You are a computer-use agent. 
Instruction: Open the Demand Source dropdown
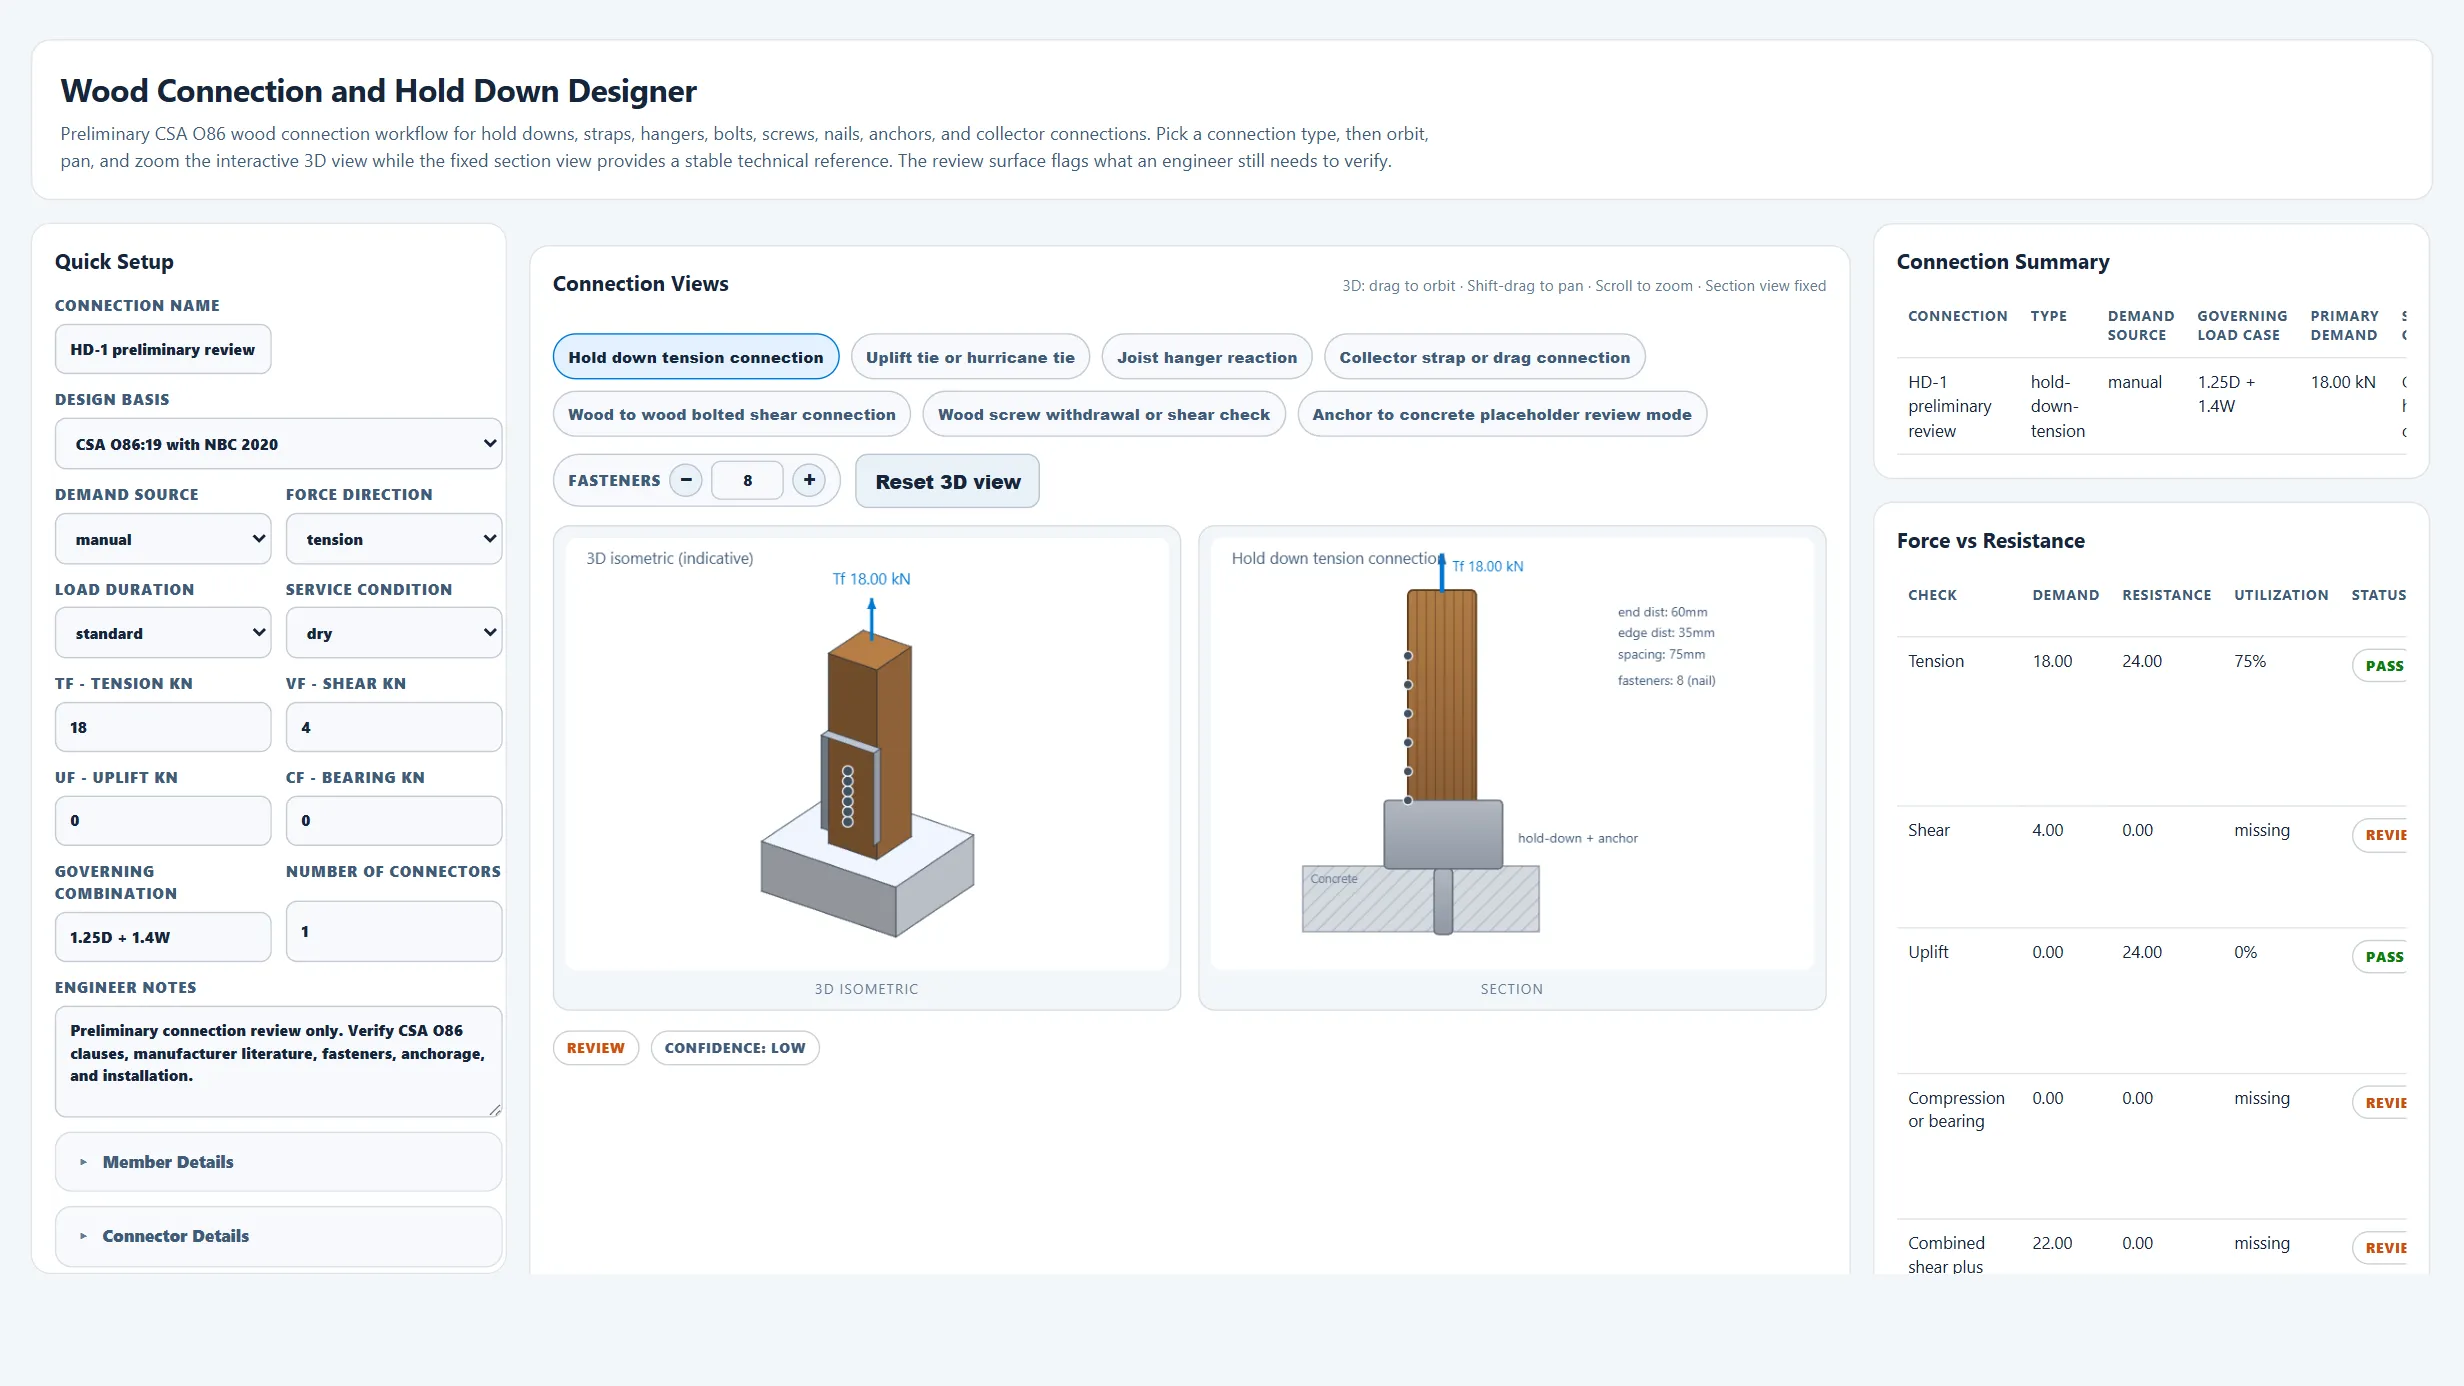pos(163,539)
